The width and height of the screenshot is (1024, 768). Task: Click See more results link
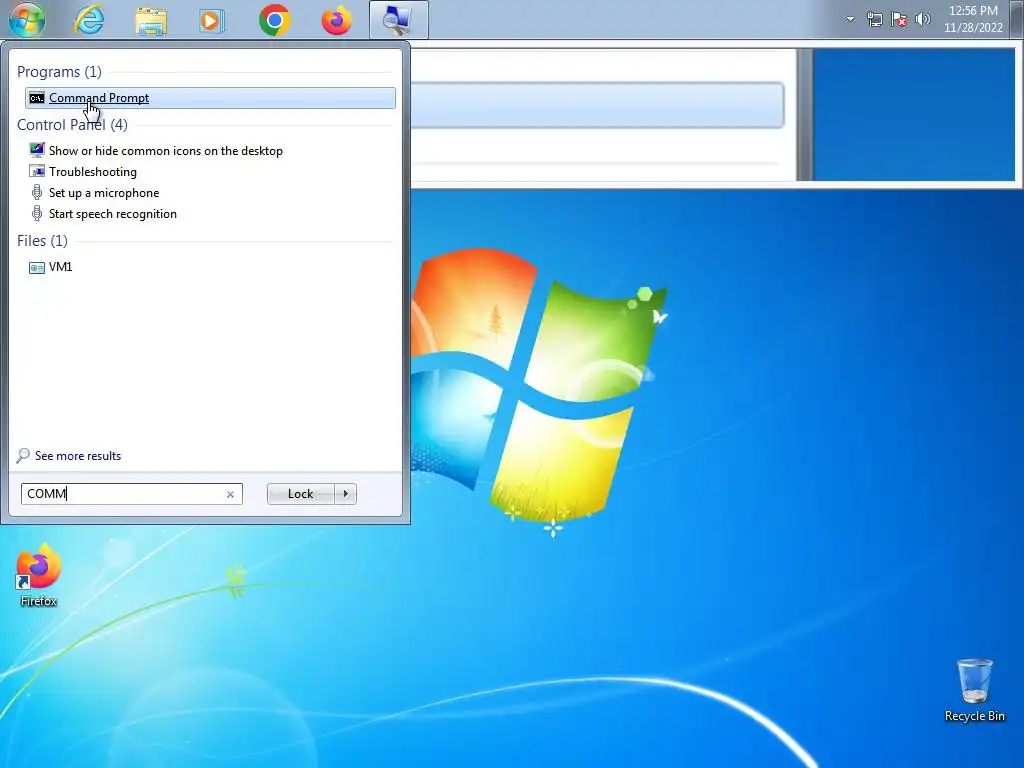78,456
